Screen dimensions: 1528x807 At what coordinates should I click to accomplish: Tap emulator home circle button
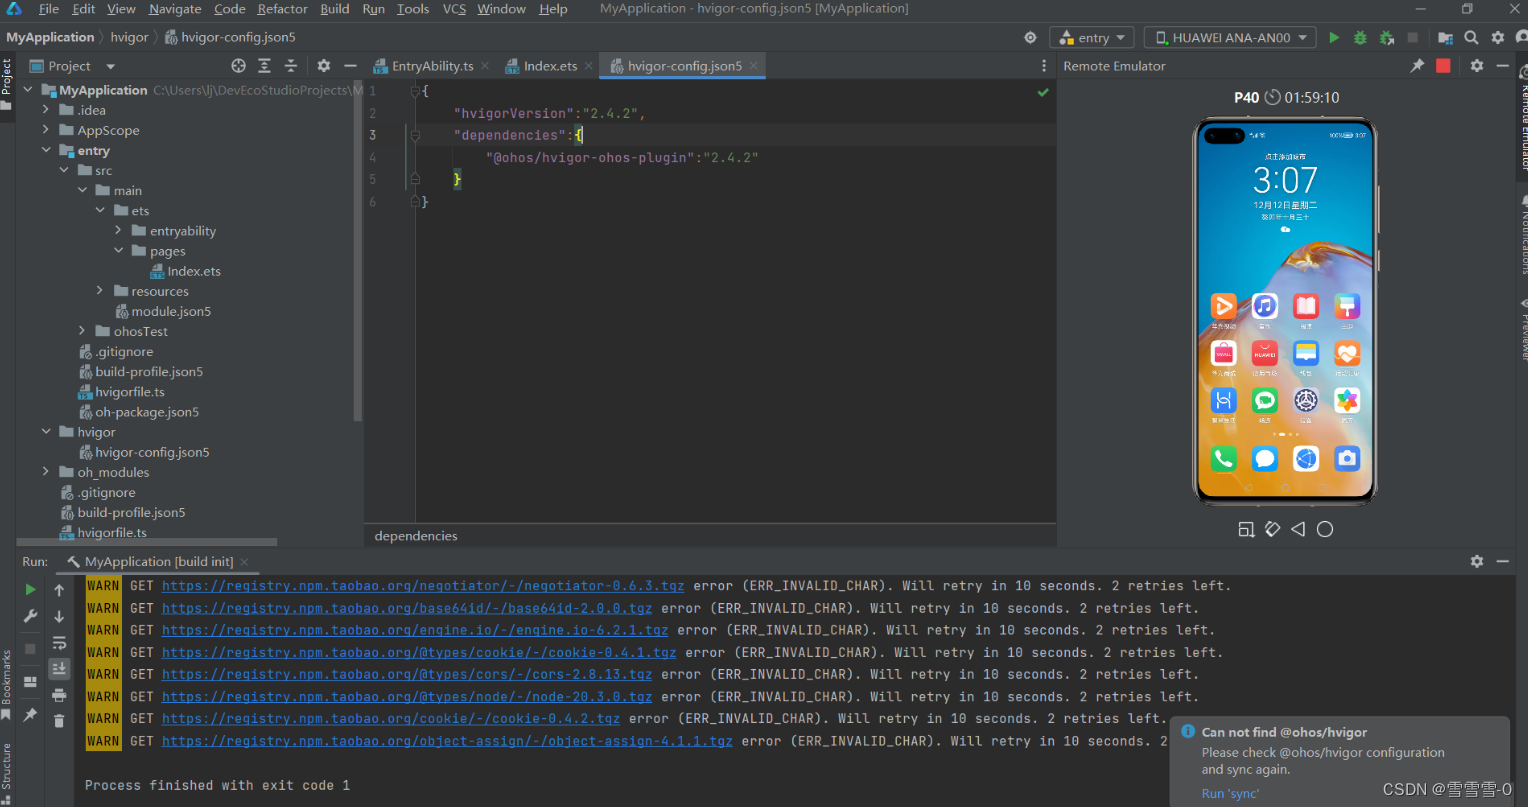click(x=1325, y=529)
